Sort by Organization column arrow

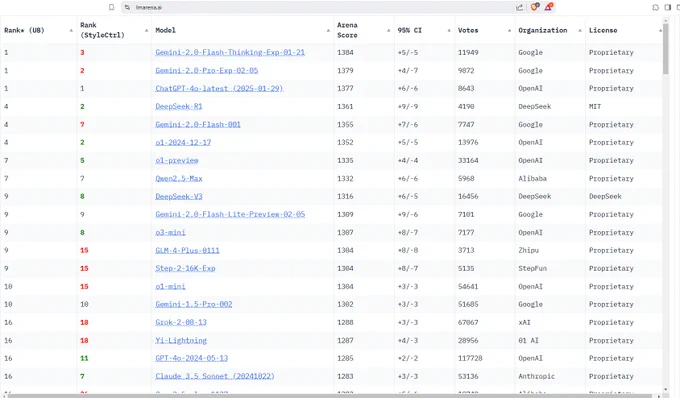coord(580,30)
